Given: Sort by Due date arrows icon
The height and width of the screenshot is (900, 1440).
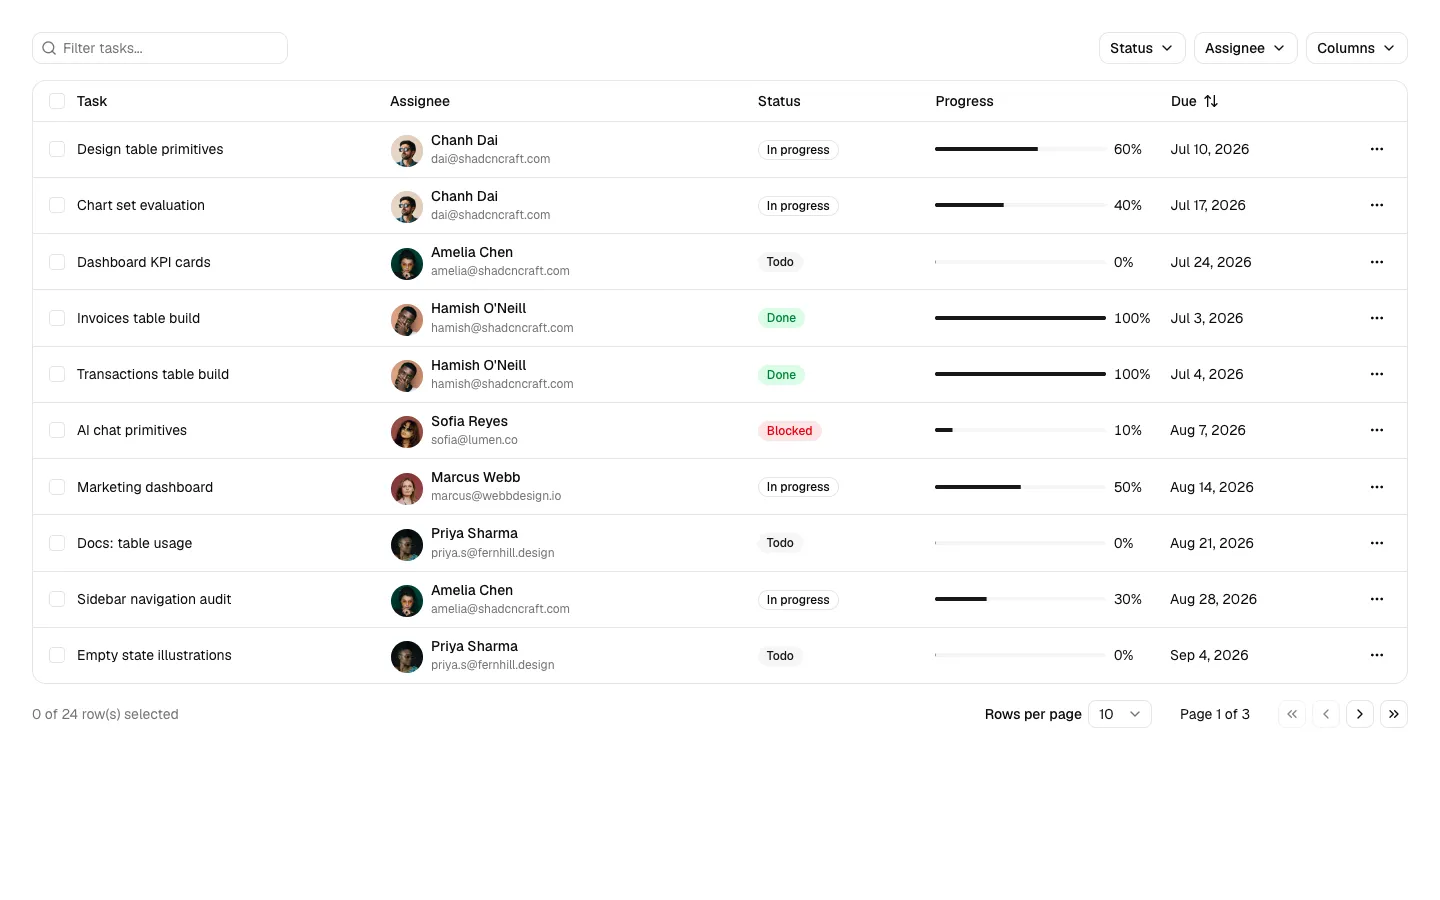Looking at the screenshot, I should 1211,101.
